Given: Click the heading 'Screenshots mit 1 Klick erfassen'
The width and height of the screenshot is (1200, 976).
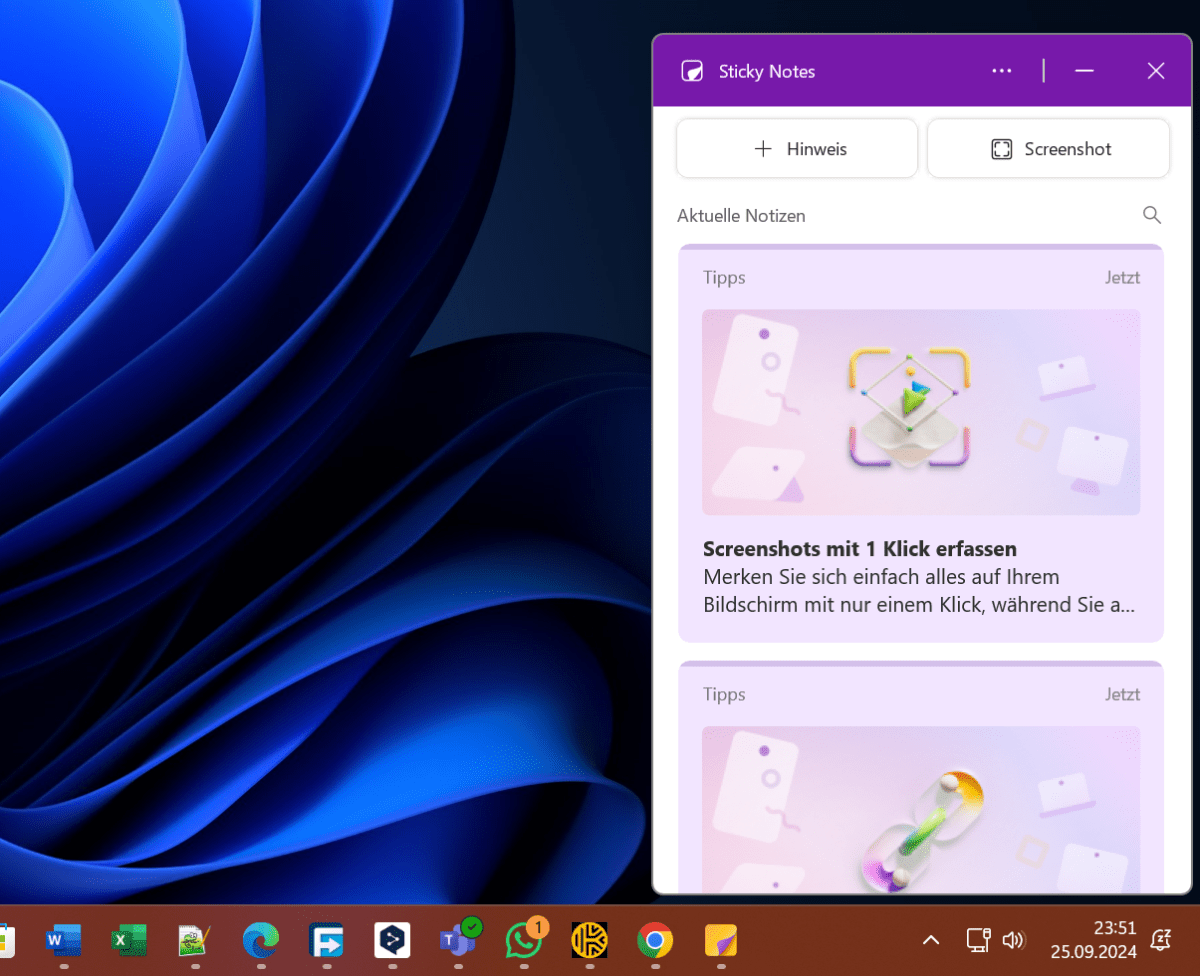Looking at the screenshot, I should [860, 549].
